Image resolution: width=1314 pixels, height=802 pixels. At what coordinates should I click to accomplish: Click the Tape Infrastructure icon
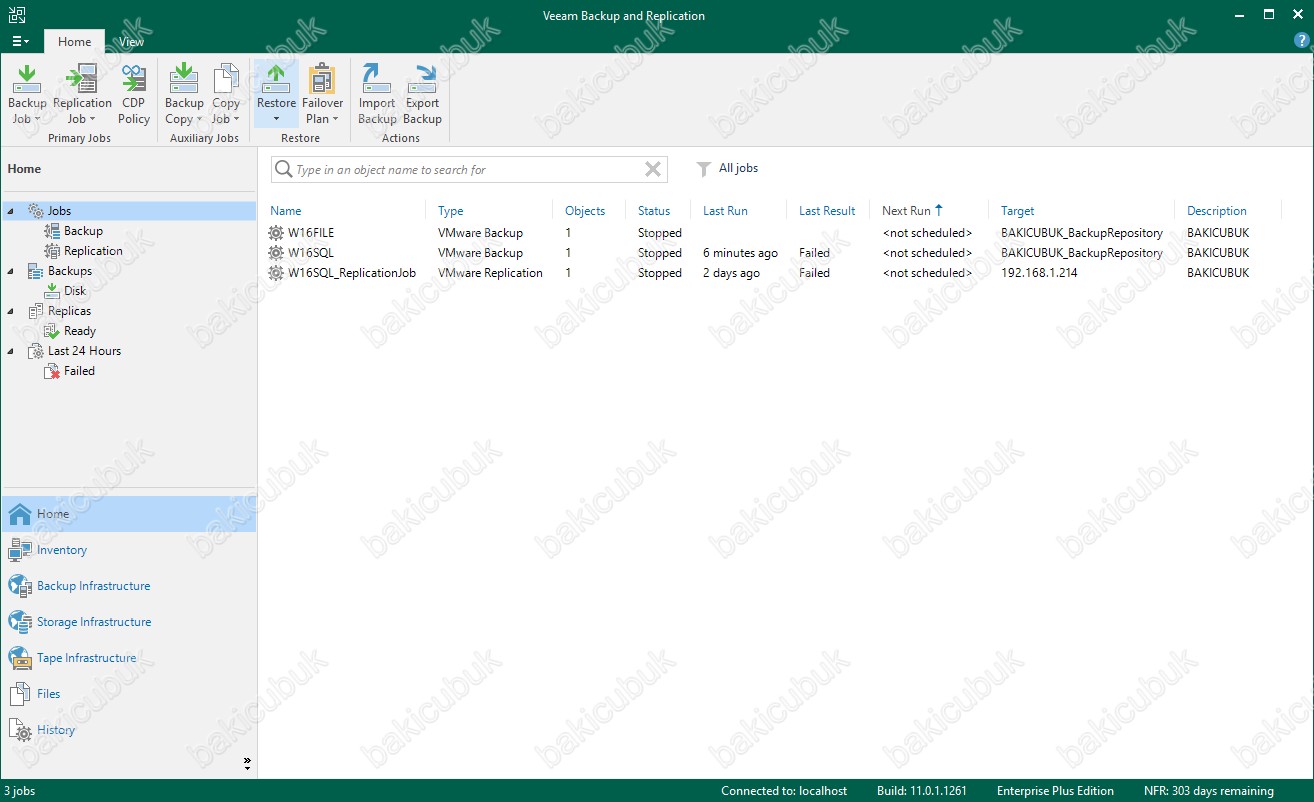tap(20, 658)
